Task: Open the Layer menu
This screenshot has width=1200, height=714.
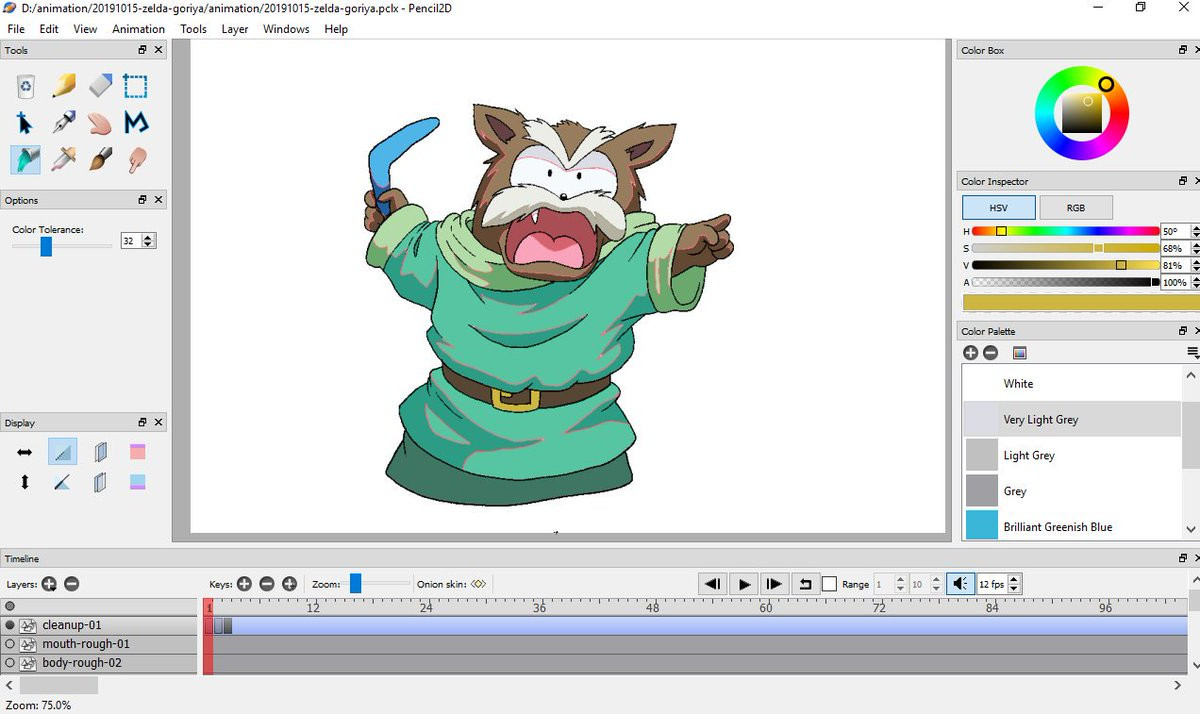Action: click(x=235, y=29)
